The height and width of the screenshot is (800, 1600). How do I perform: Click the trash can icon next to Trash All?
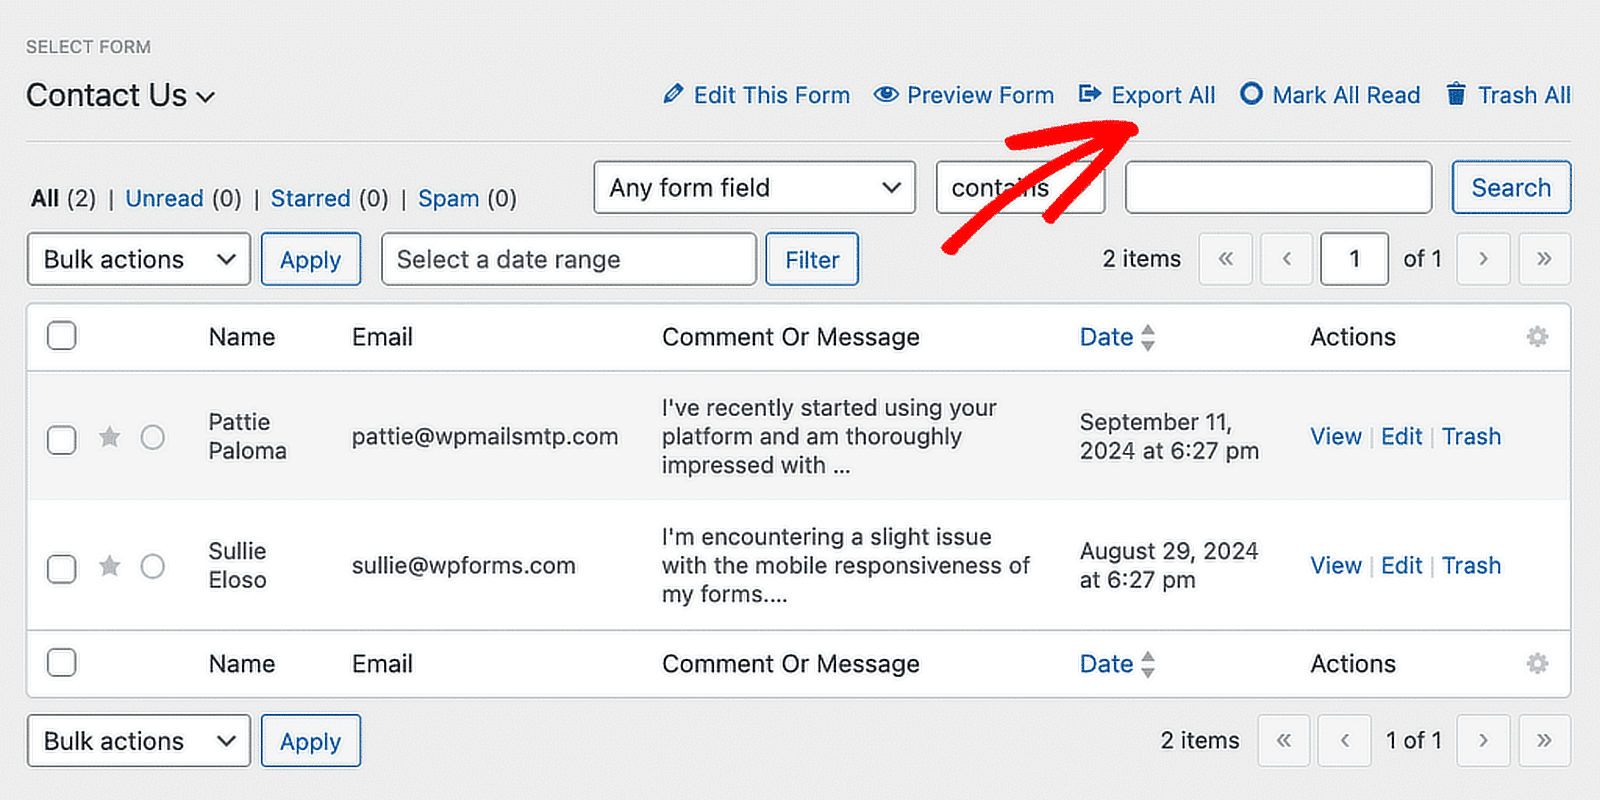click(1454, 94)
